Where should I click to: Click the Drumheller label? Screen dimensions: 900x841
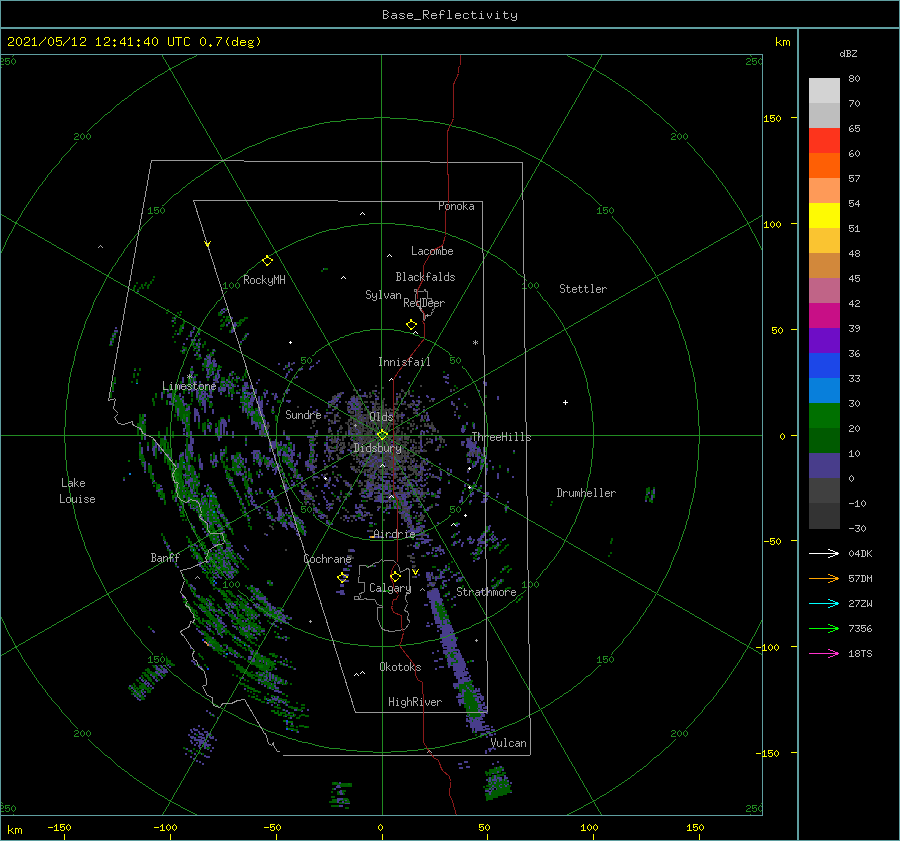coord(586,493)
